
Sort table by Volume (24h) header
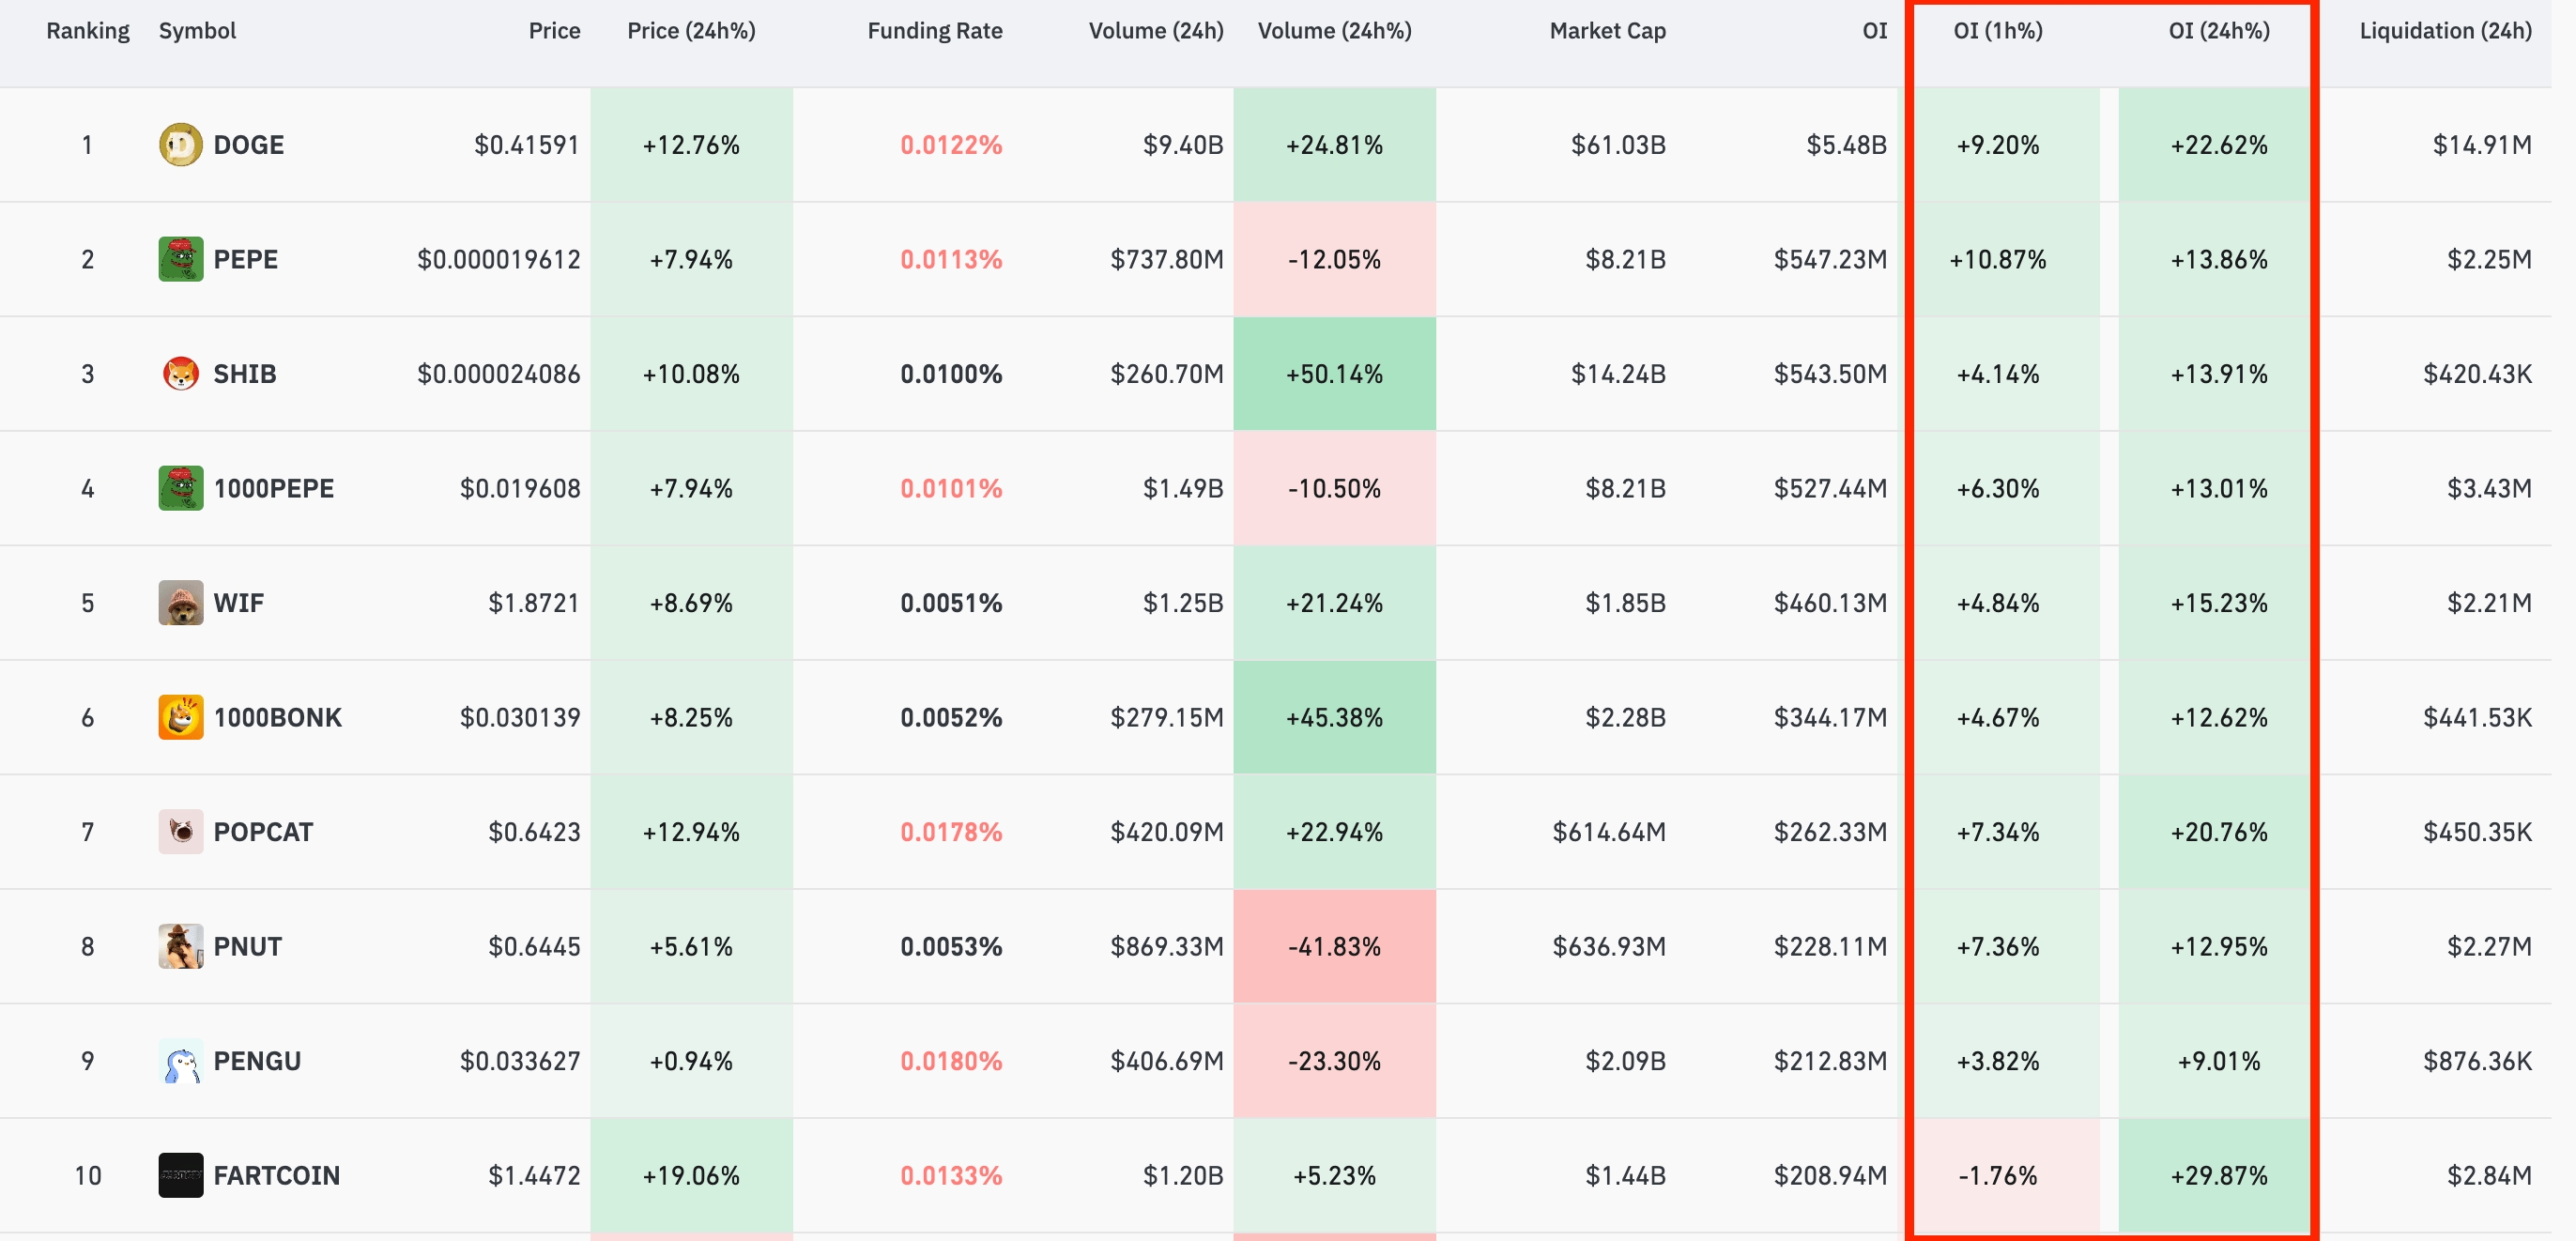tap(1155, 31)
